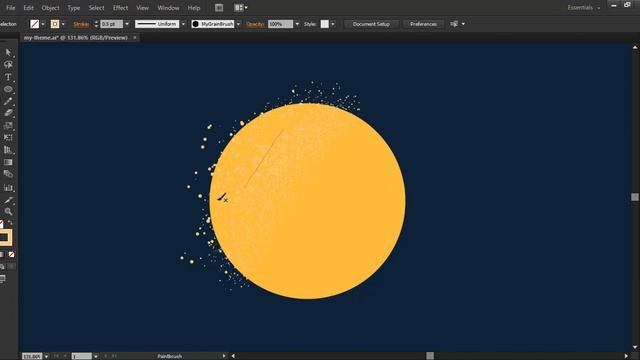Click the None color mode icon
Image resolution: width=640 pixels, height=360 pixels.
11,254
